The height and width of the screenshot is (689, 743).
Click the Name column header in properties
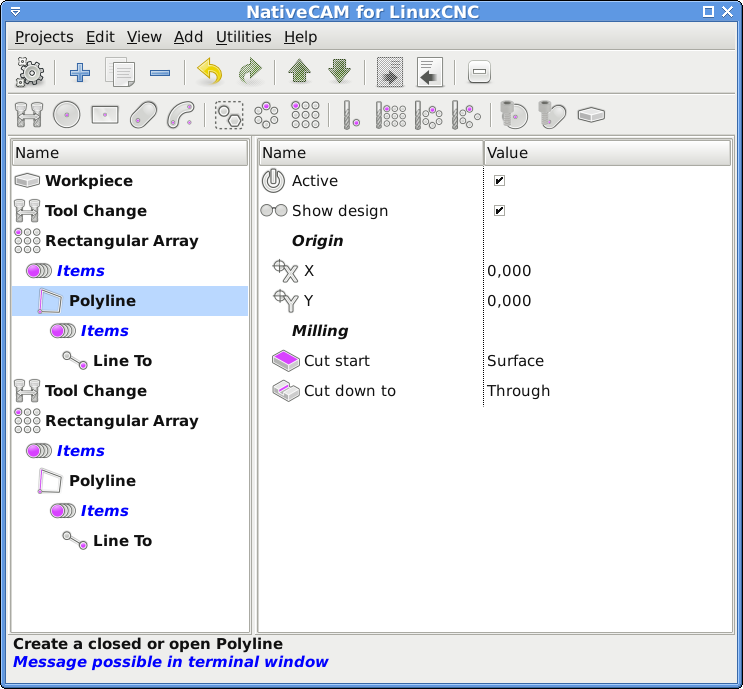pyautogui.click(x=371, y=153)
